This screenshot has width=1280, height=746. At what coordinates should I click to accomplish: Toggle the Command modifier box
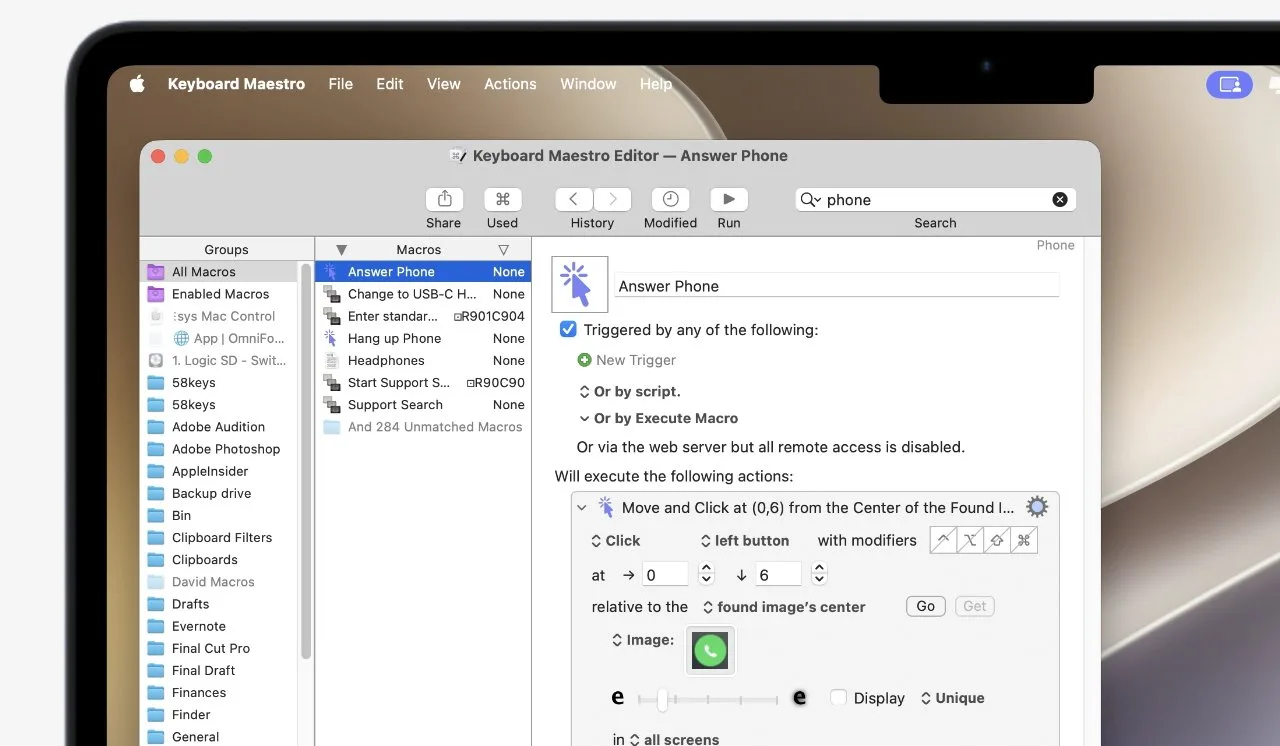[1024, 540]
